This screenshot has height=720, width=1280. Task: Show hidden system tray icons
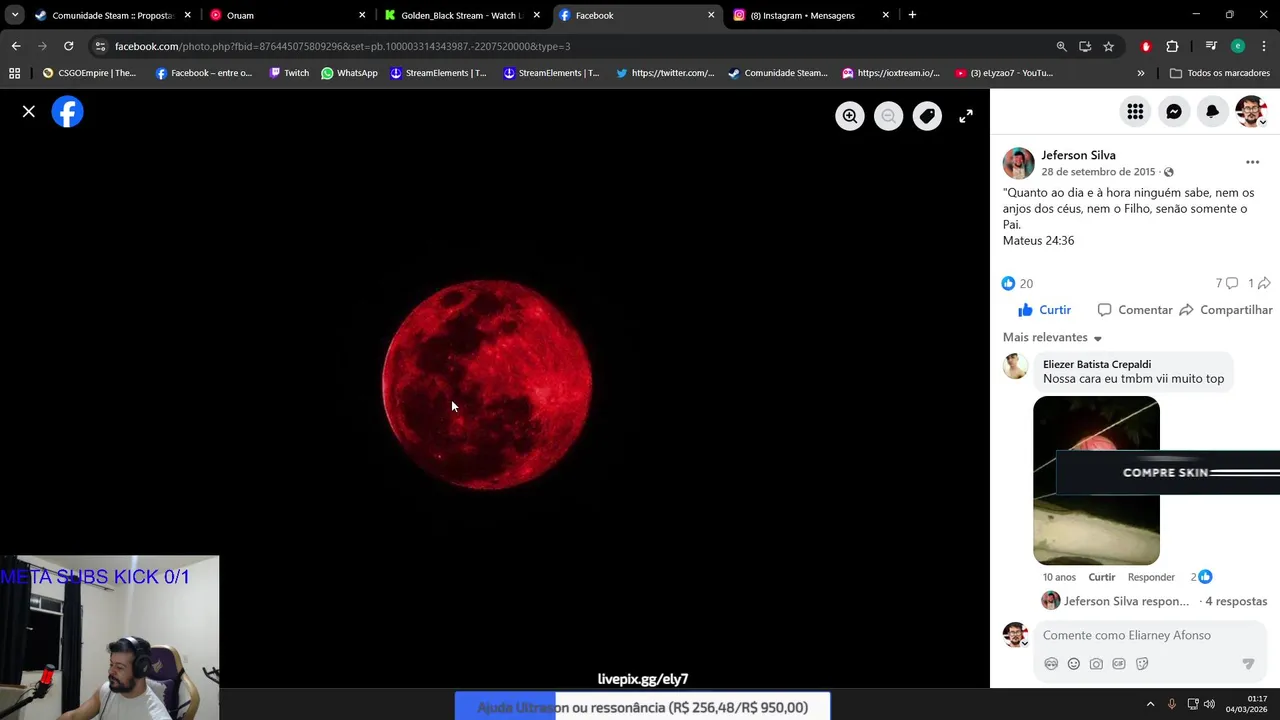(1150, 704)
